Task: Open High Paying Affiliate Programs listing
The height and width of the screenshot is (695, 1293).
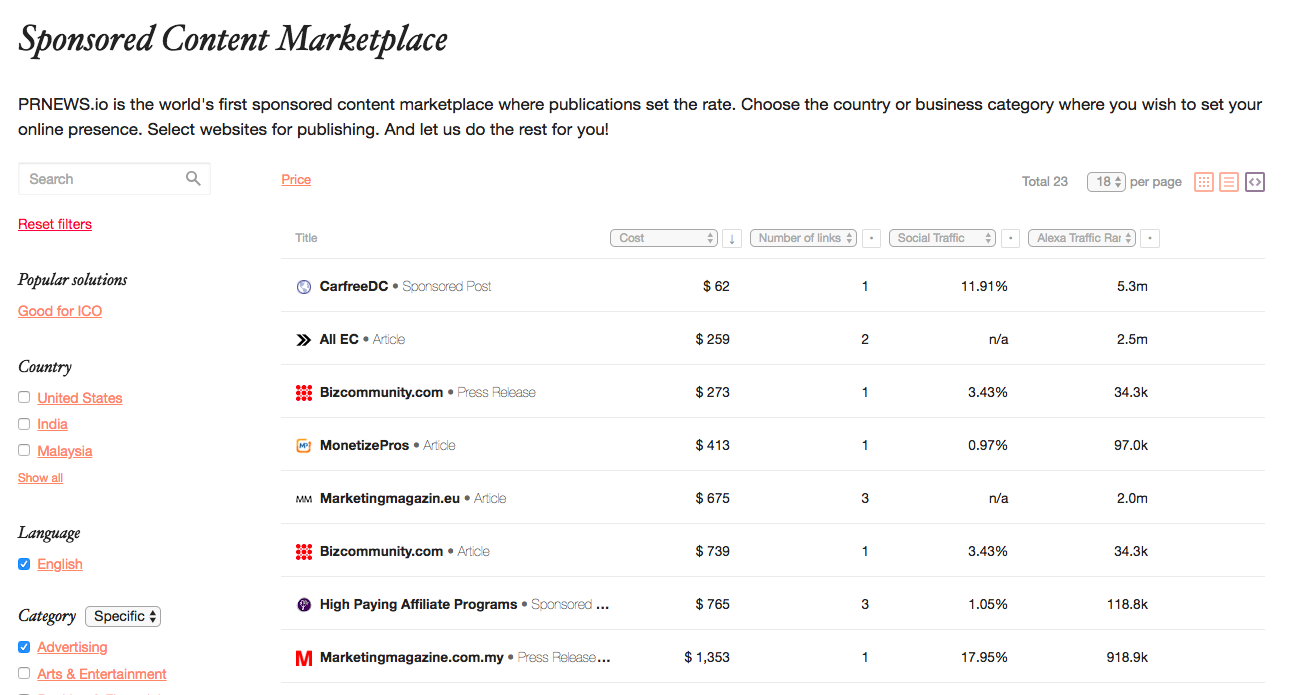Action: point(465,604)
